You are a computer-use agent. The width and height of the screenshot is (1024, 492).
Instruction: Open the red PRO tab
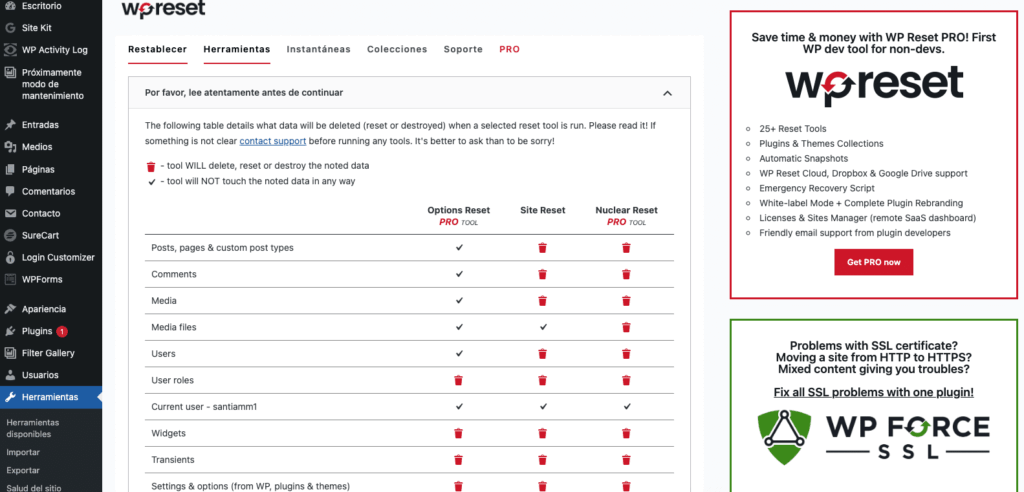509,49
